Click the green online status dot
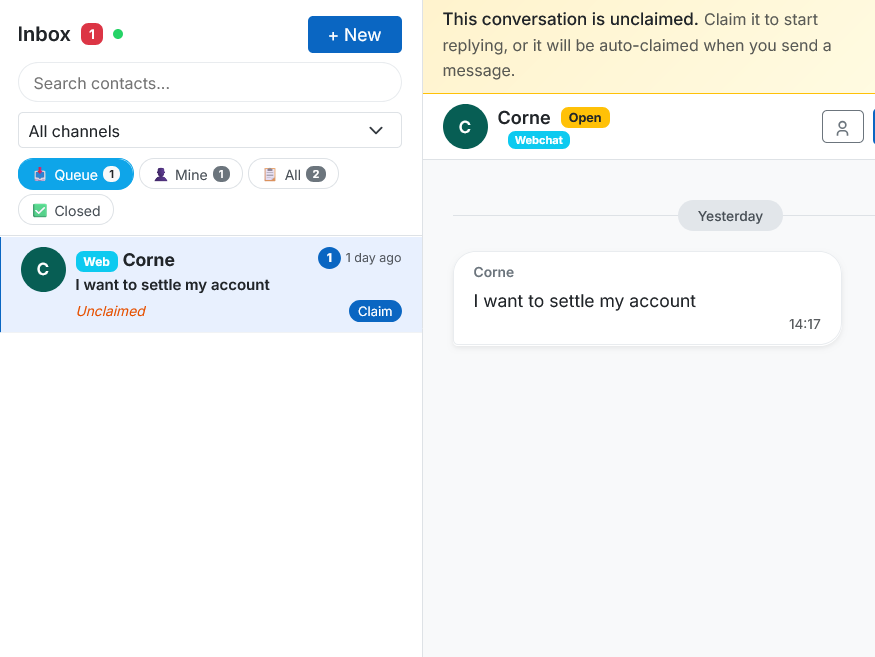The image size is (875, 657). pos(118,34)
